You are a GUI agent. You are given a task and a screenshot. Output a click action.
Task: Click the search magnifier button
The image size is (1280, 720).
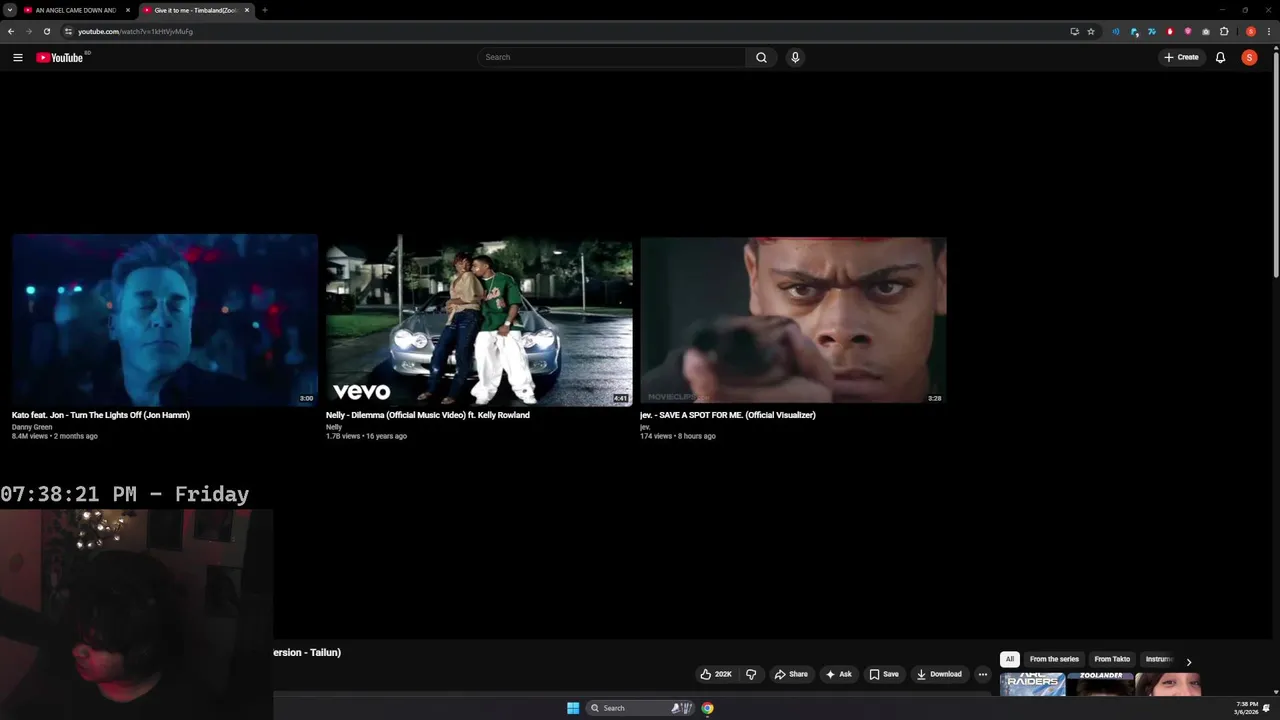[x=761, y=57]
